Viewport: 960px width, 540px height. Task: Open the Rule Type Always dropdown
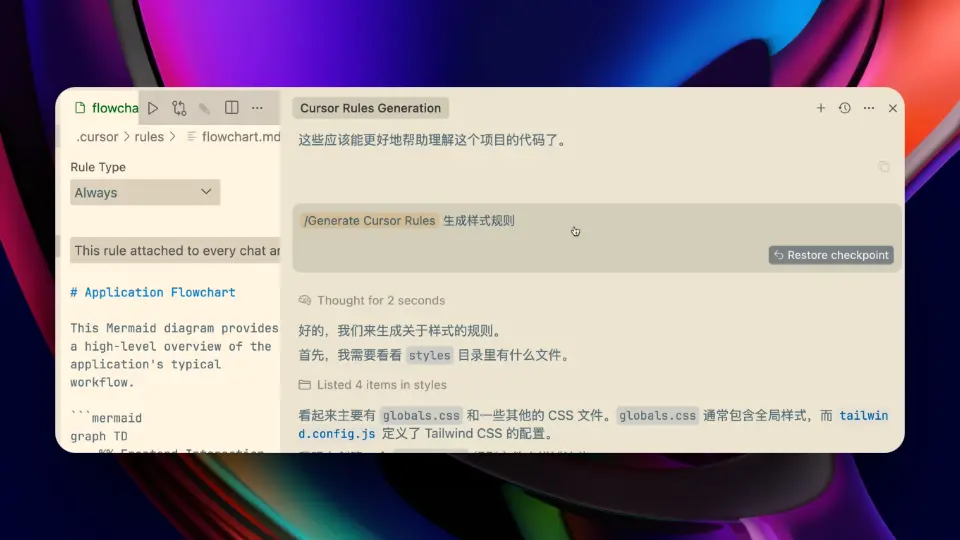[145, 192]
